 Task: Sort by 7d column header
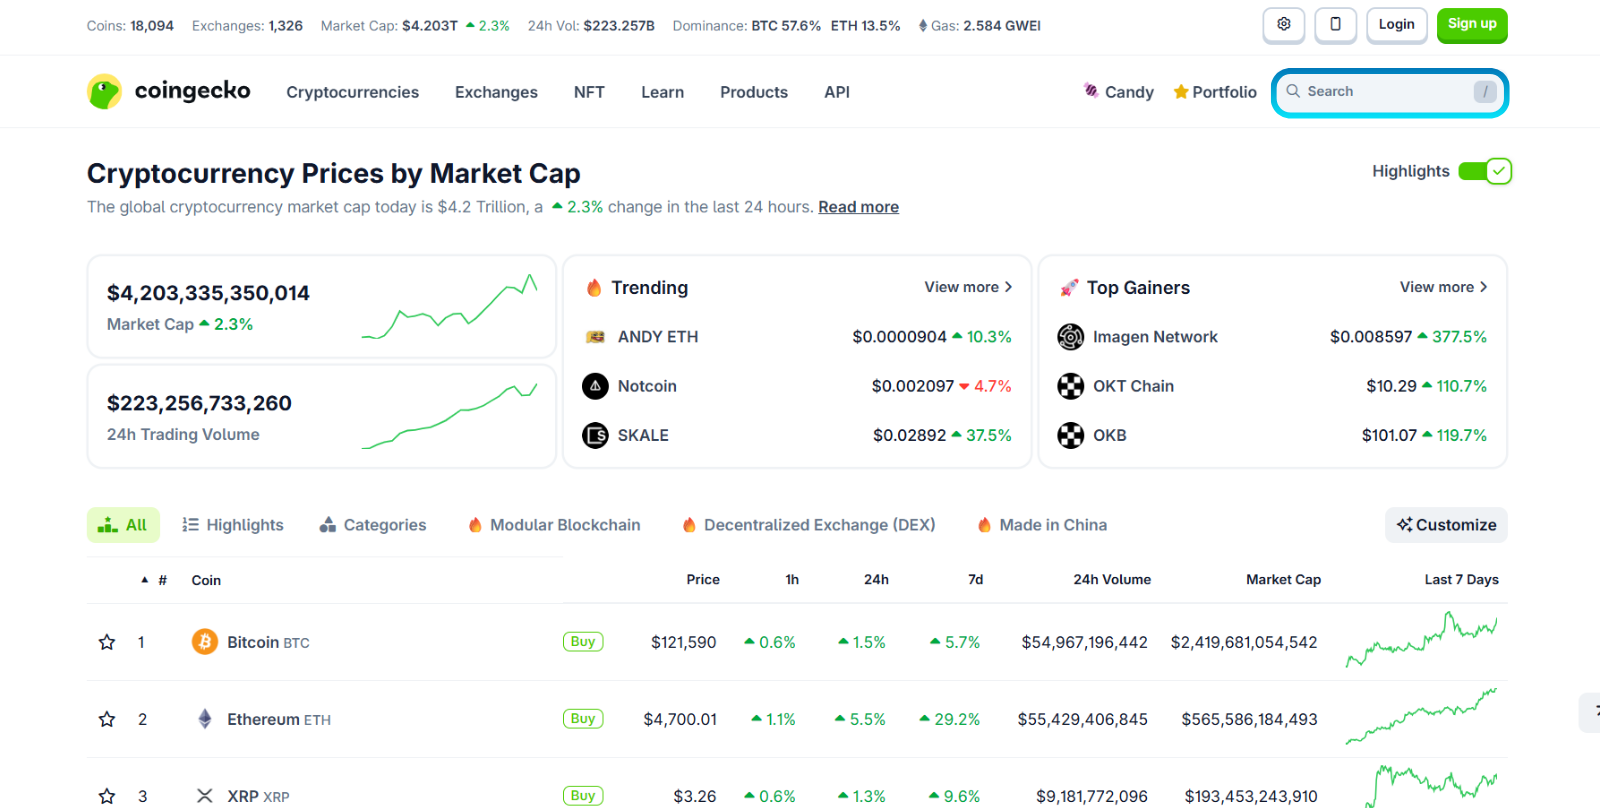coord(976,580)
